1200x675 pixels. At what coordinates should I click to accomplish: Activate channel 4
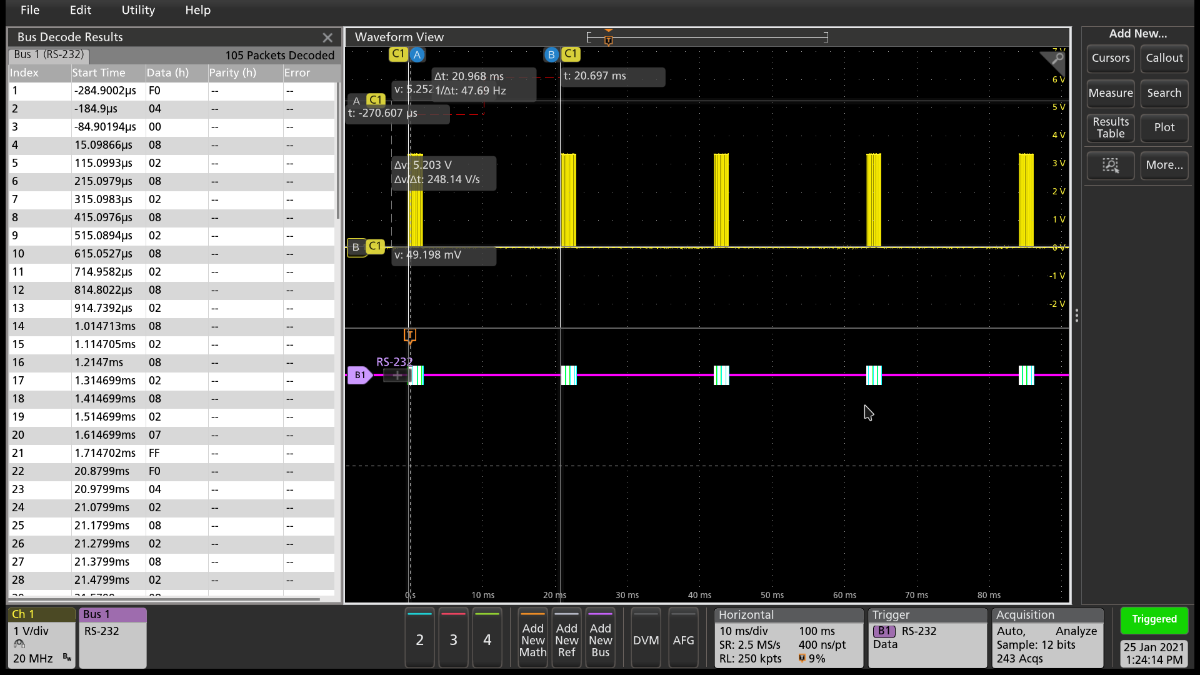click(x=487, y=637)
